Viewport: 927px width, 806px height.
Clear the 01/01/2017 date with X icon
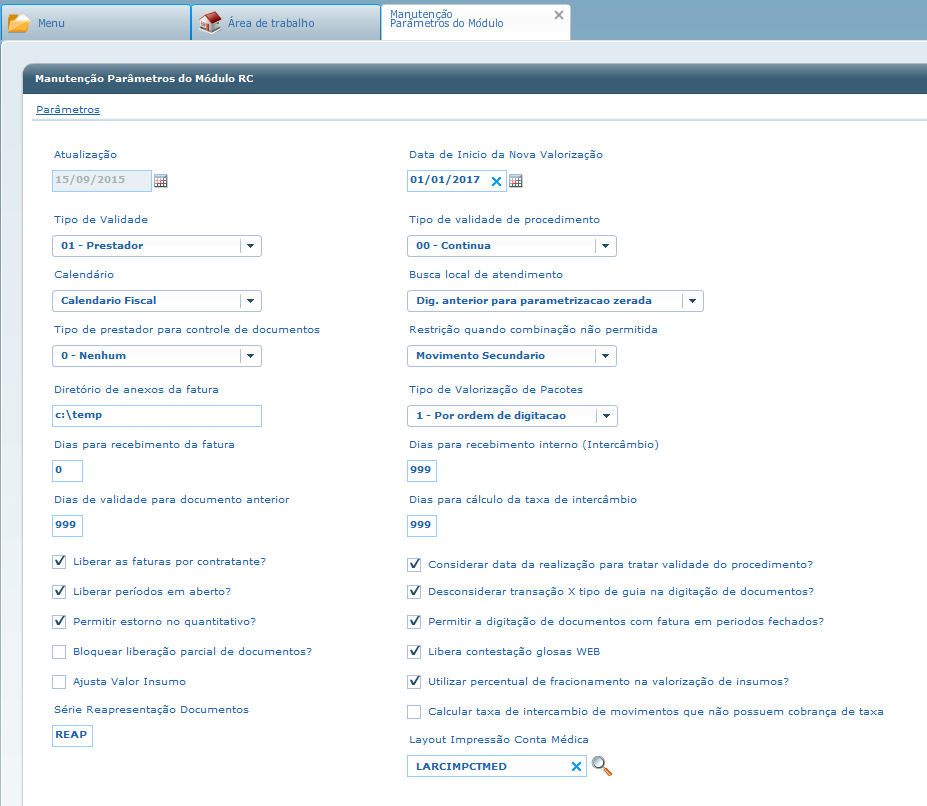(497, 182)
